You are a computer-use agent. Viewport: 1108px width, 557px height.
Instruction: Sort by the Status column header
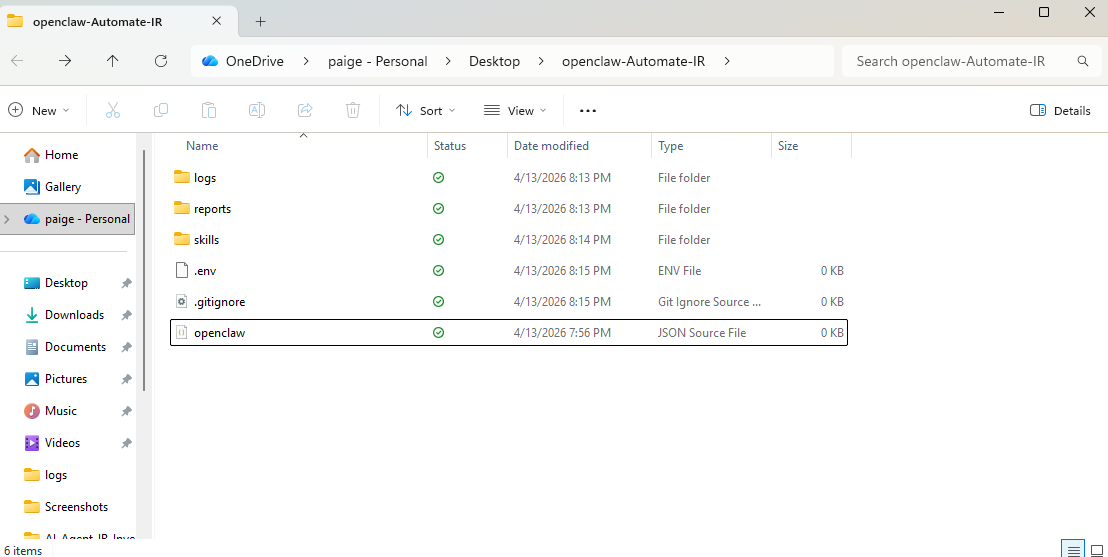[x=449, y=146]
